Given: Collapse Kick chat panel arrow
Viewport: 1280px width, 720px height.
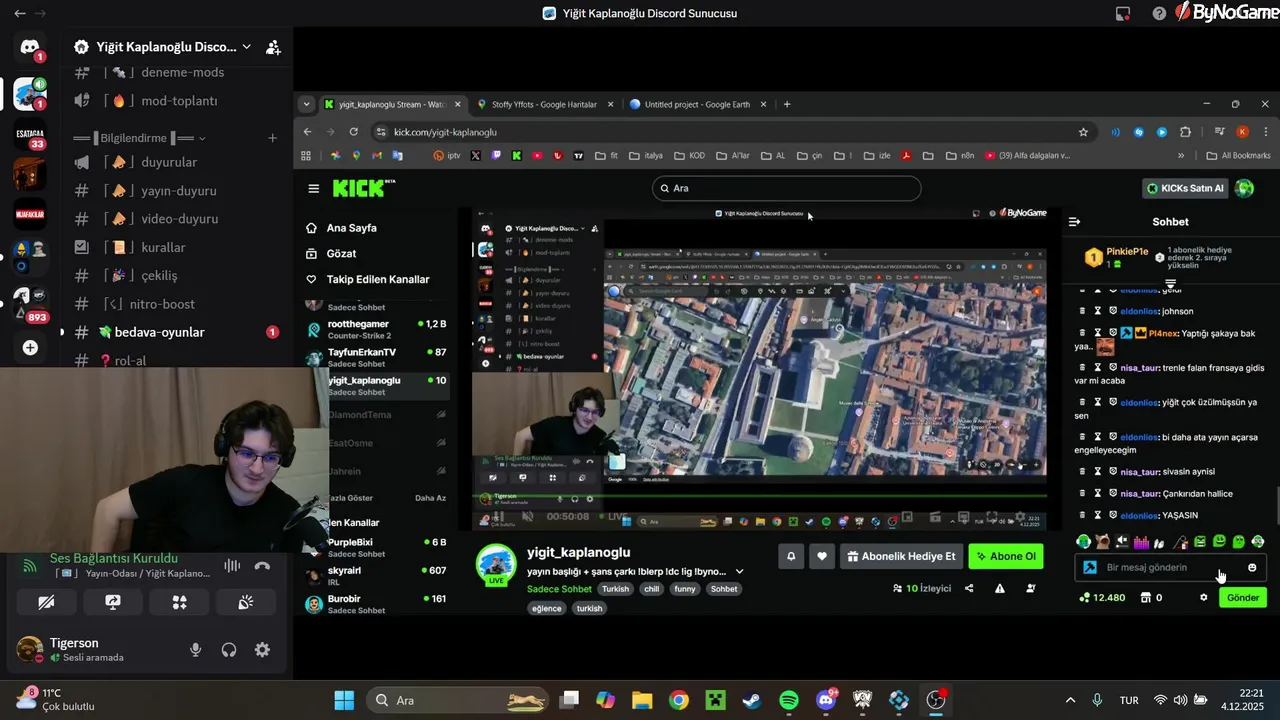Looking at the screenshot, I should [1075, 222].
